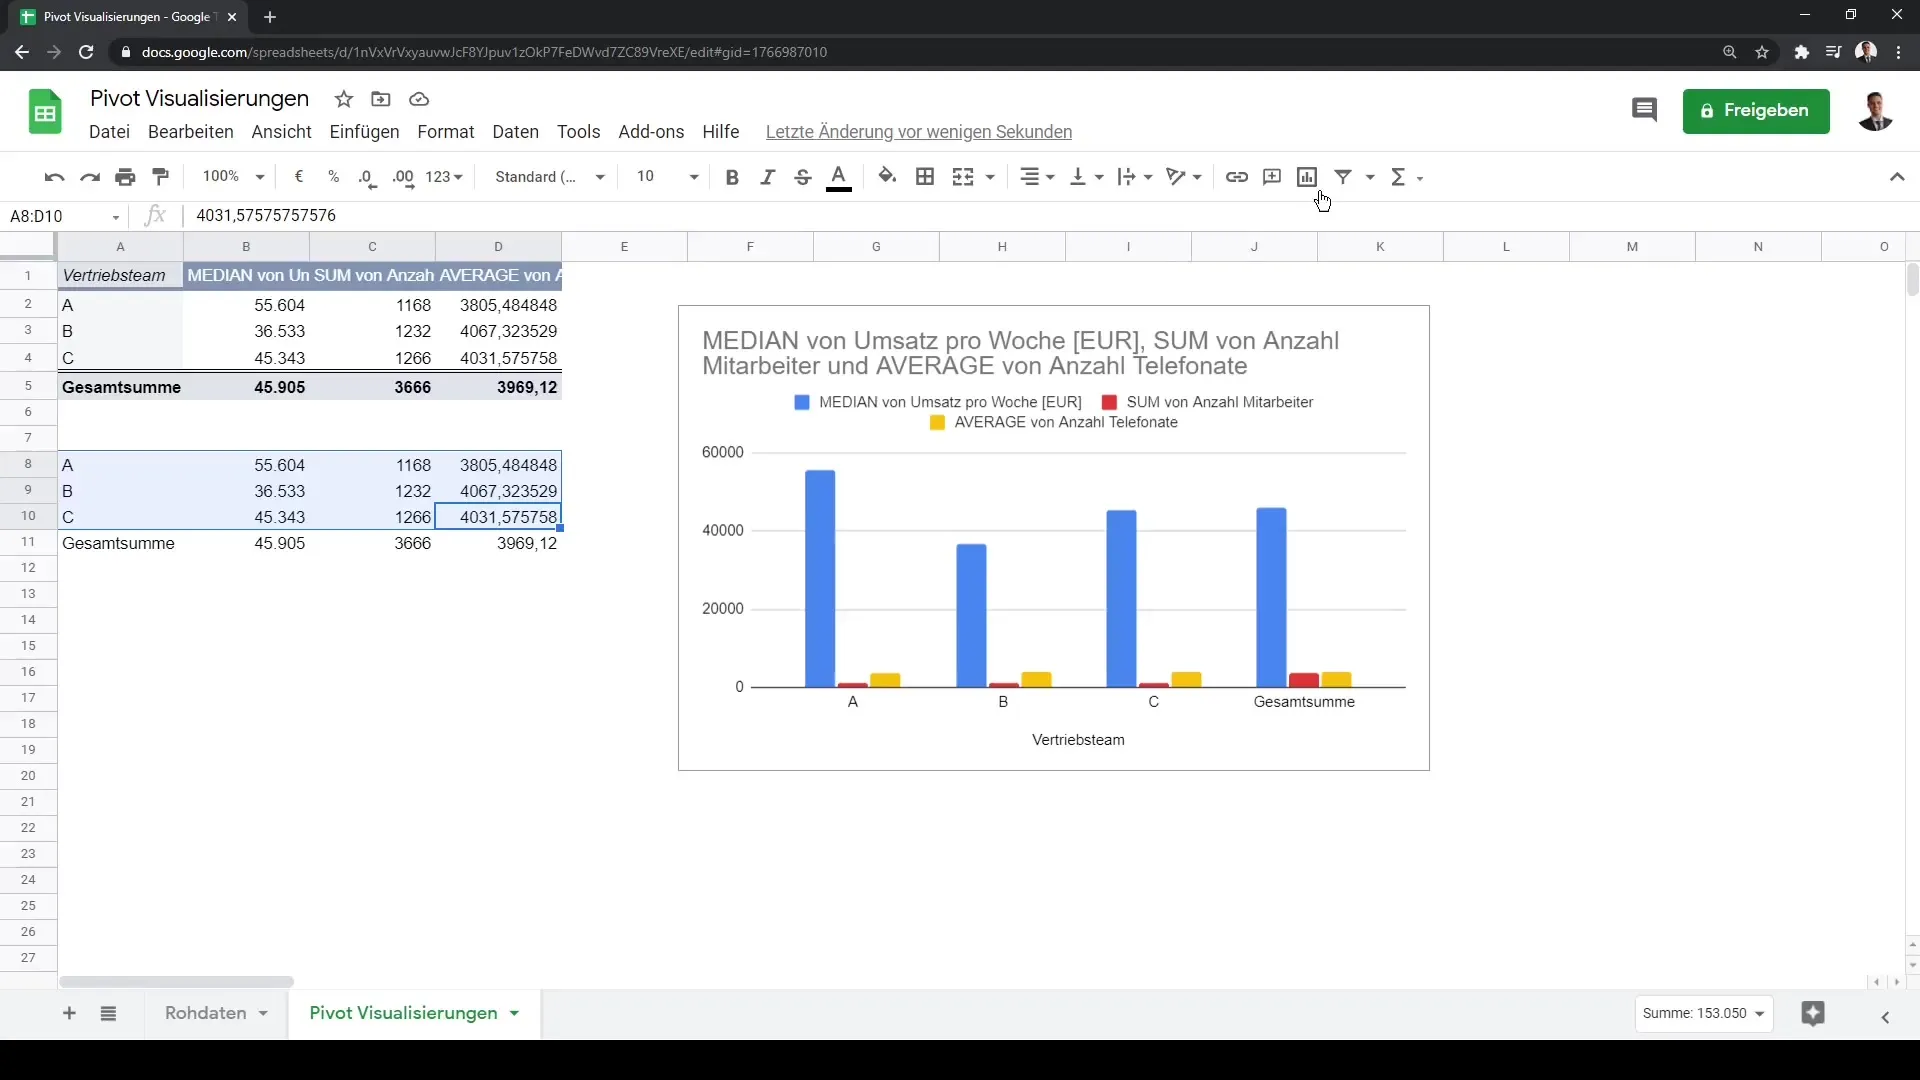Click the Freigeben share button
This screenshot has height=1080, width=1920.
point(1756,111)
